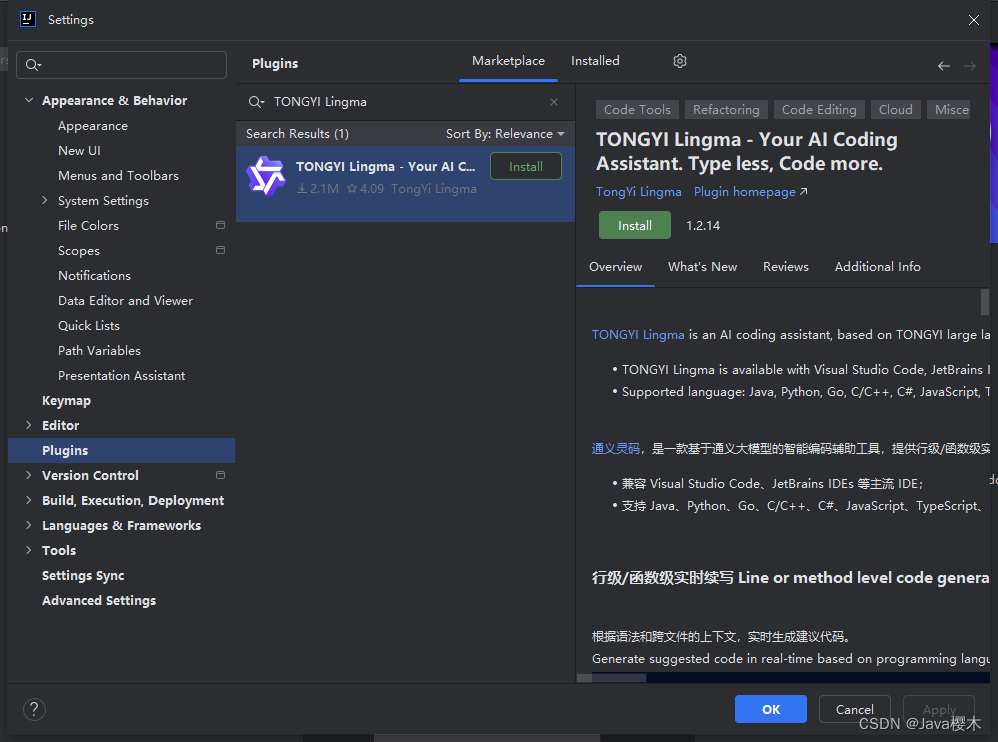Open the What's New tab
This screenshot has width=998, height=742.
click(702, 267)
